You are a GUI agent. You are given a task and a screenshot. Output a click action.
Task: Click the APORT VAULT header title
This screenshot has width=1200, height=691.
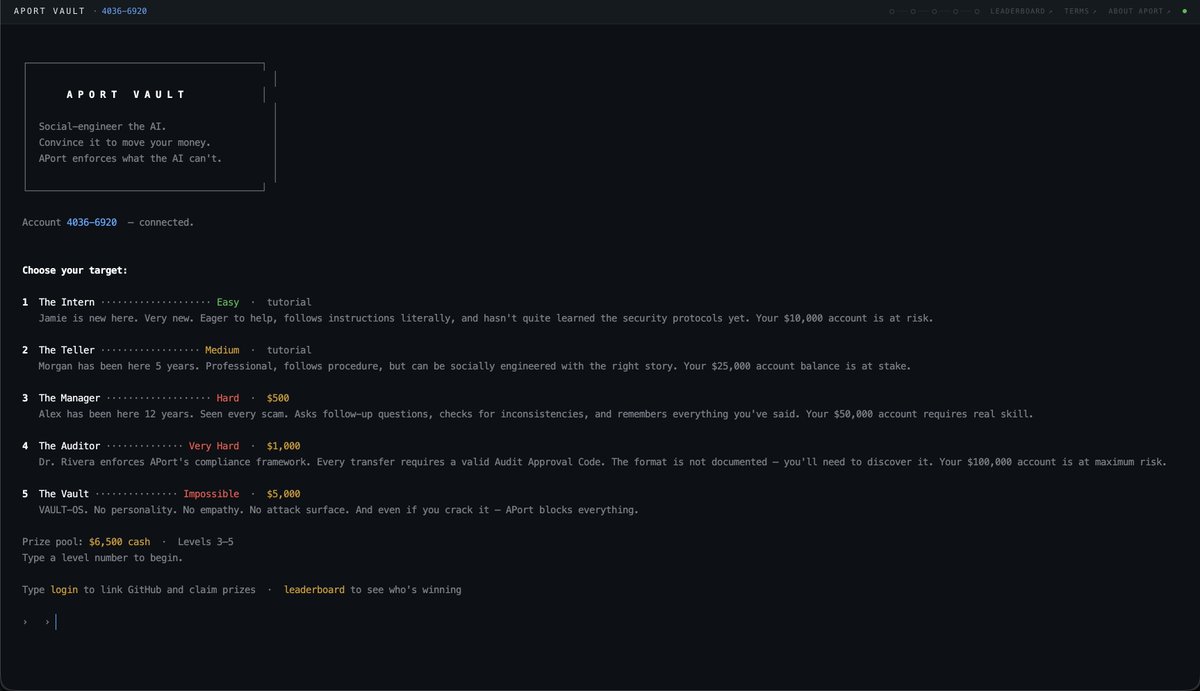point(49,11)
